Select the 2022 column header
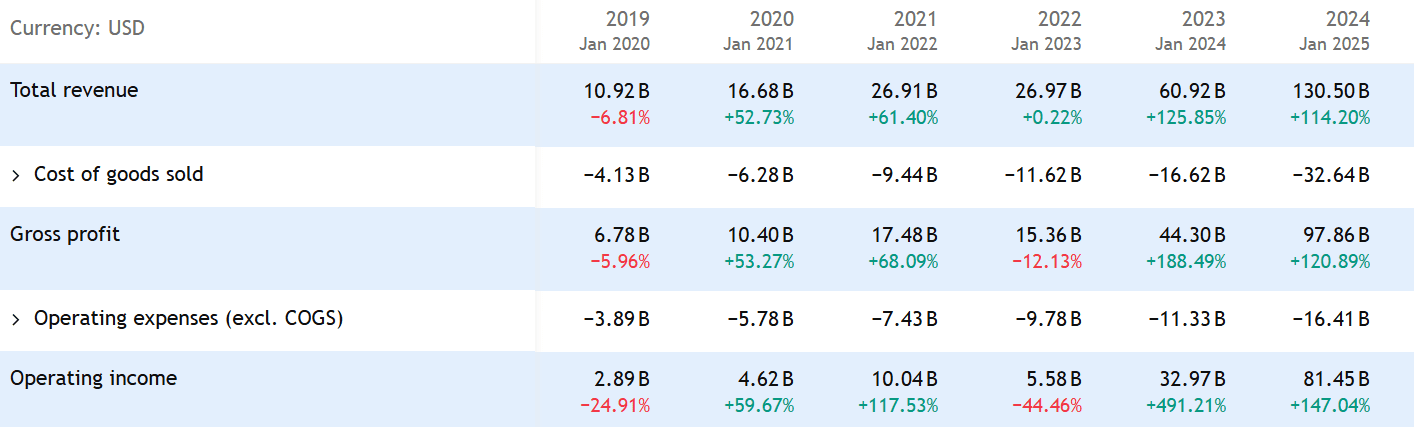Viewport: 1414px width, 427px height. 1059,19
